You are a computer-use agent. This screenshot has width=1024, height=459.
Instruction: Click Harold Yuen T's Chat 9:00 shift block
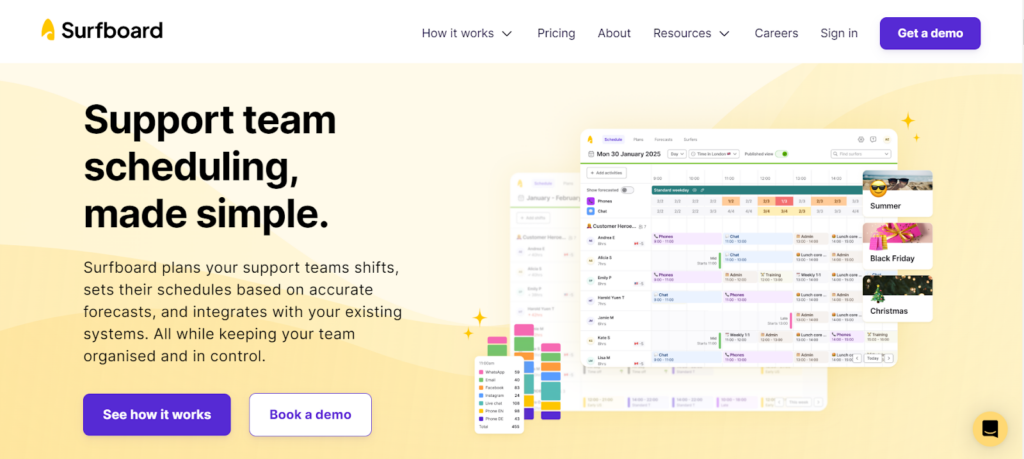point(686,297)
